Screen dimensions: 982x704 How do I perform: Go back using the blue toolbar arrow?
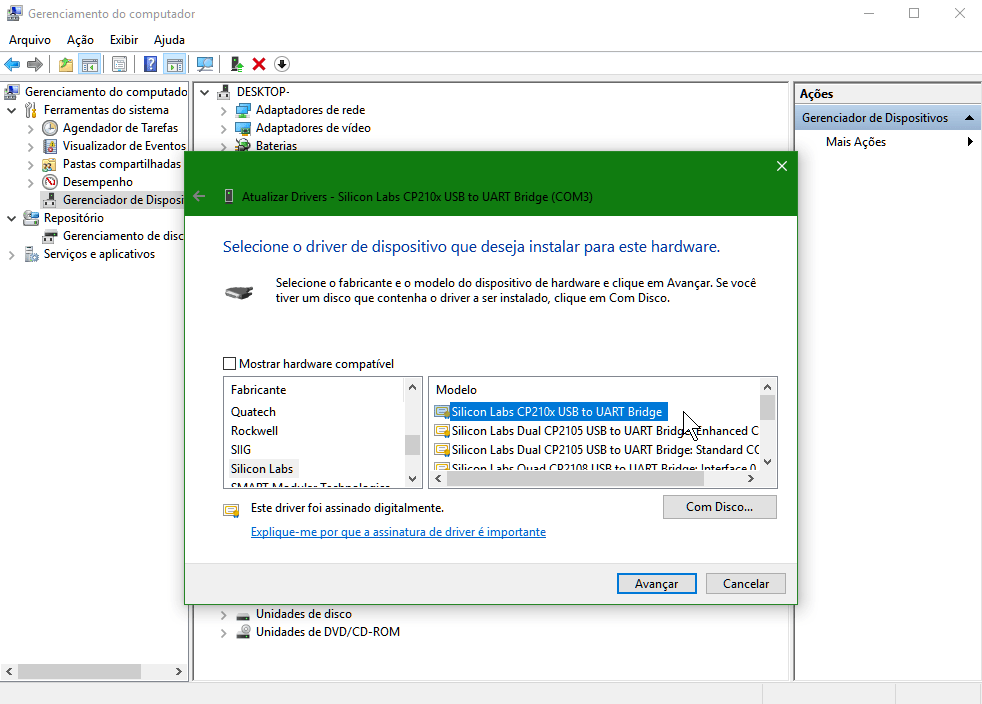[x=12, y=64]
